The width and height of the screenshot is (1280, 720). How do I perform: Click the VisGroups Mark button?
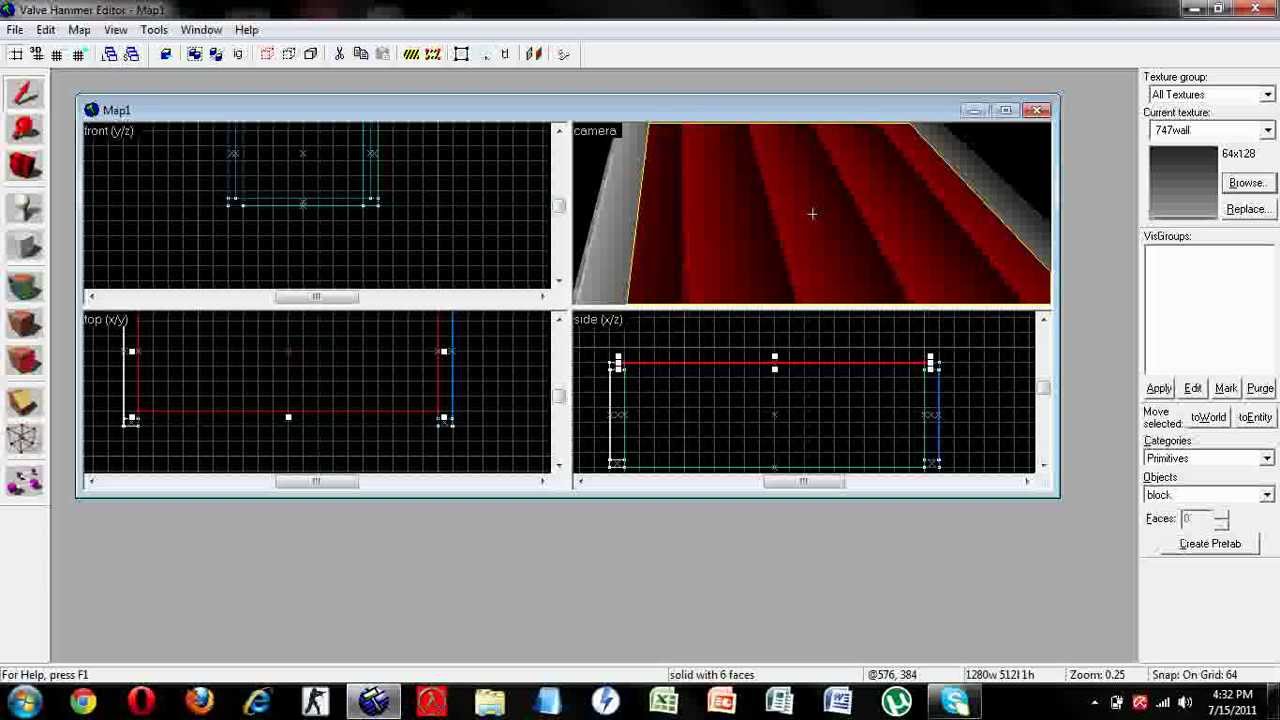1226,388
